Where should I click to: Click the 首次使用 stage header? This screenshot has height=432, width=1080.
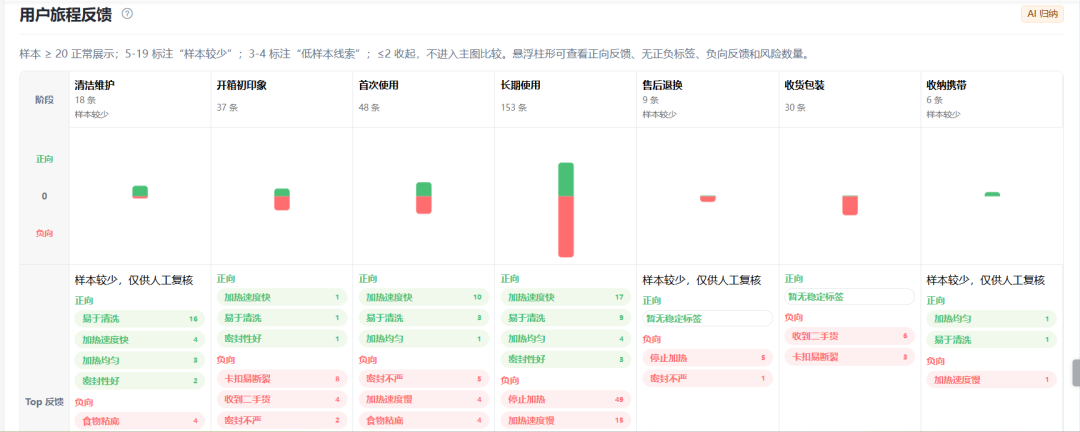pyautogui.click(x=379, y=85)
